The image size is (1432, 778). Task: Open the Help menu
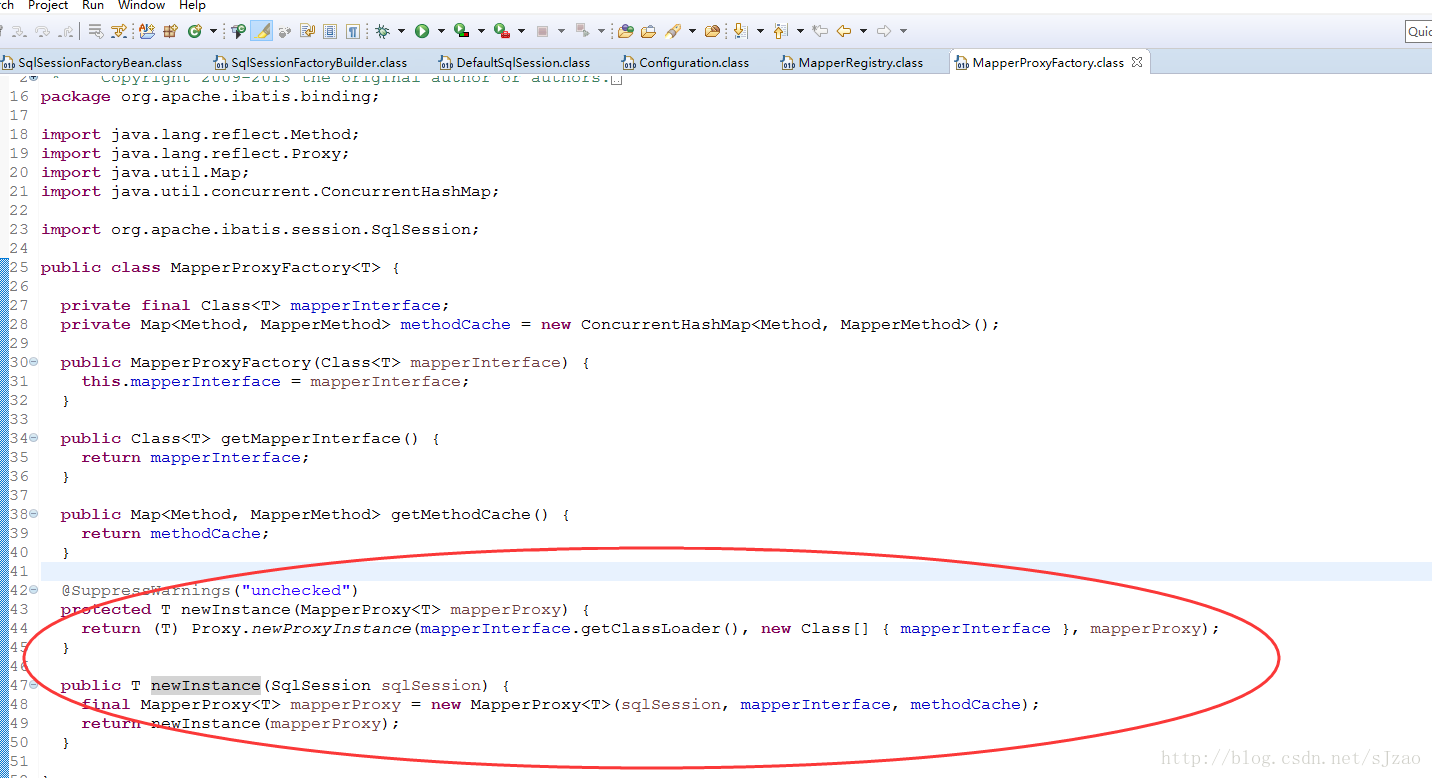pyautogui.click(x=192, y=5)
